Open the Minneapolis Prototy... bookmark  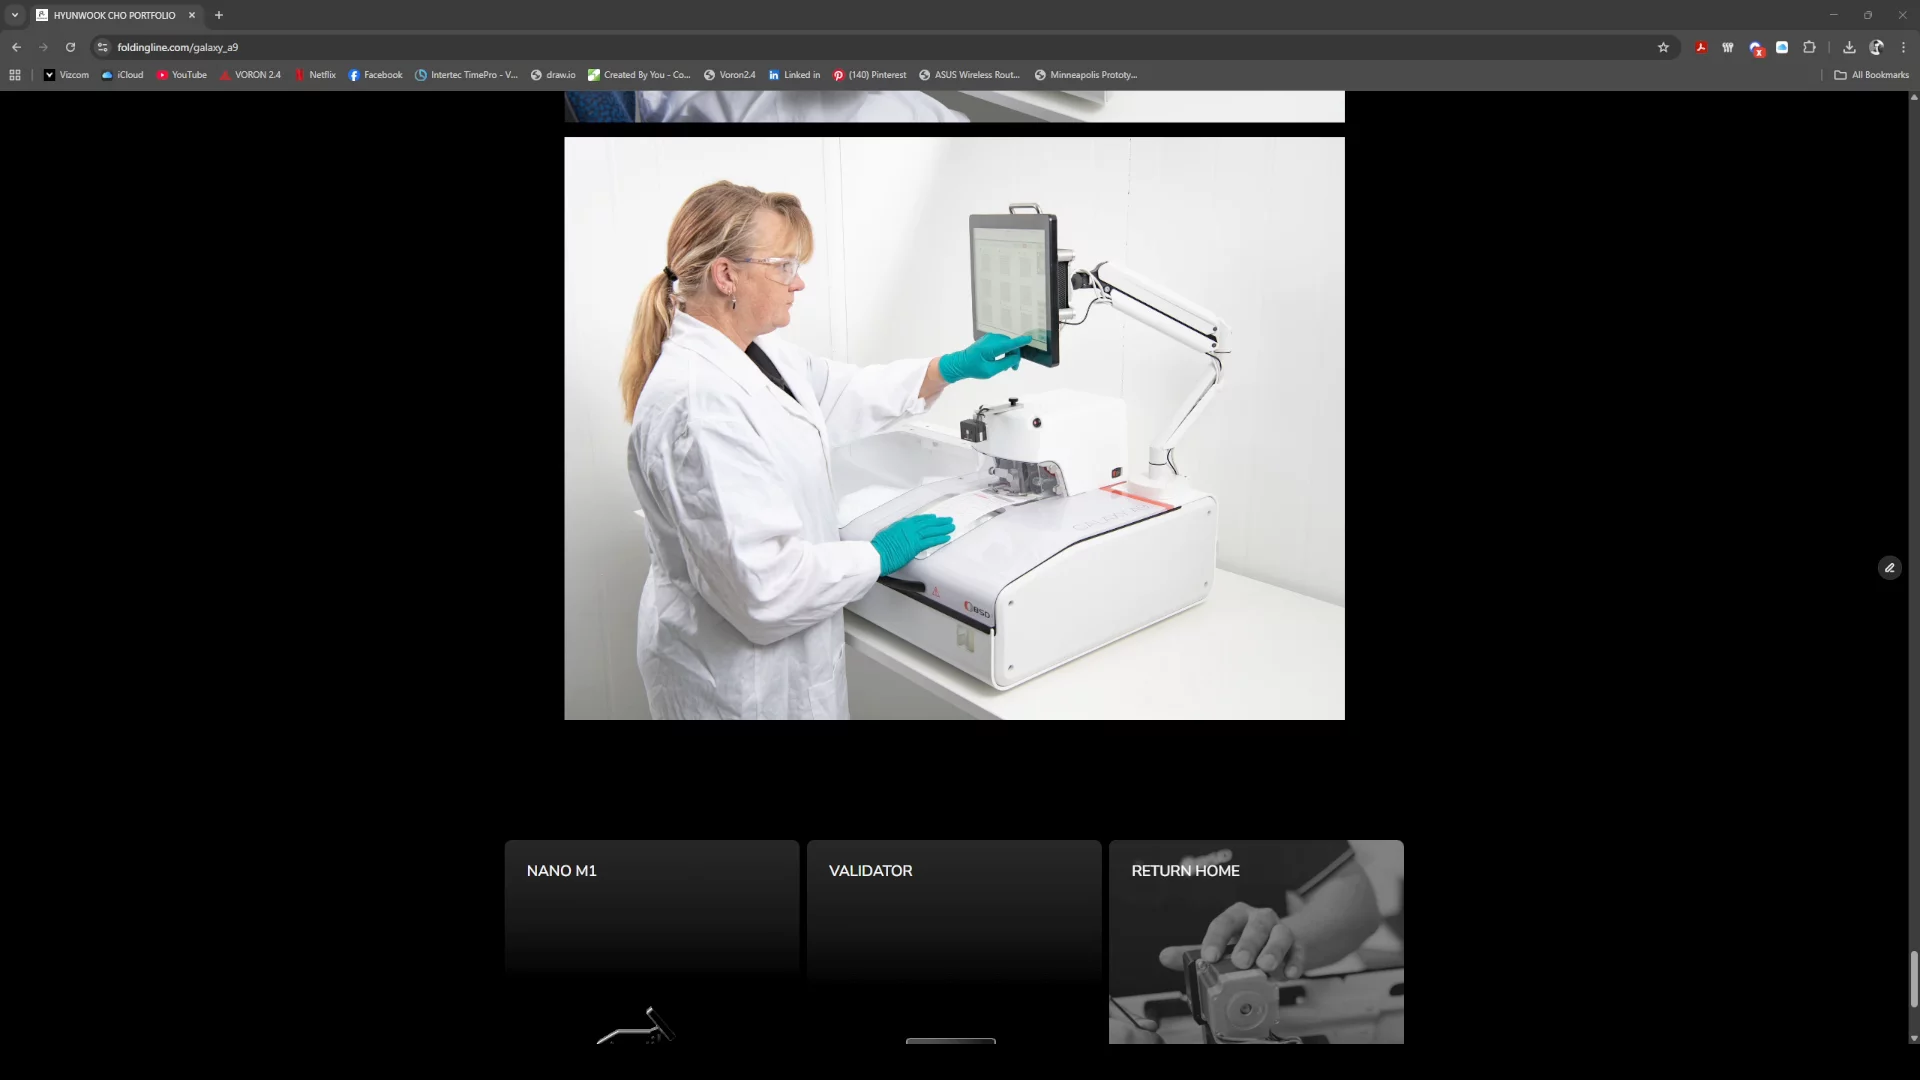[x=1085, y=75]
